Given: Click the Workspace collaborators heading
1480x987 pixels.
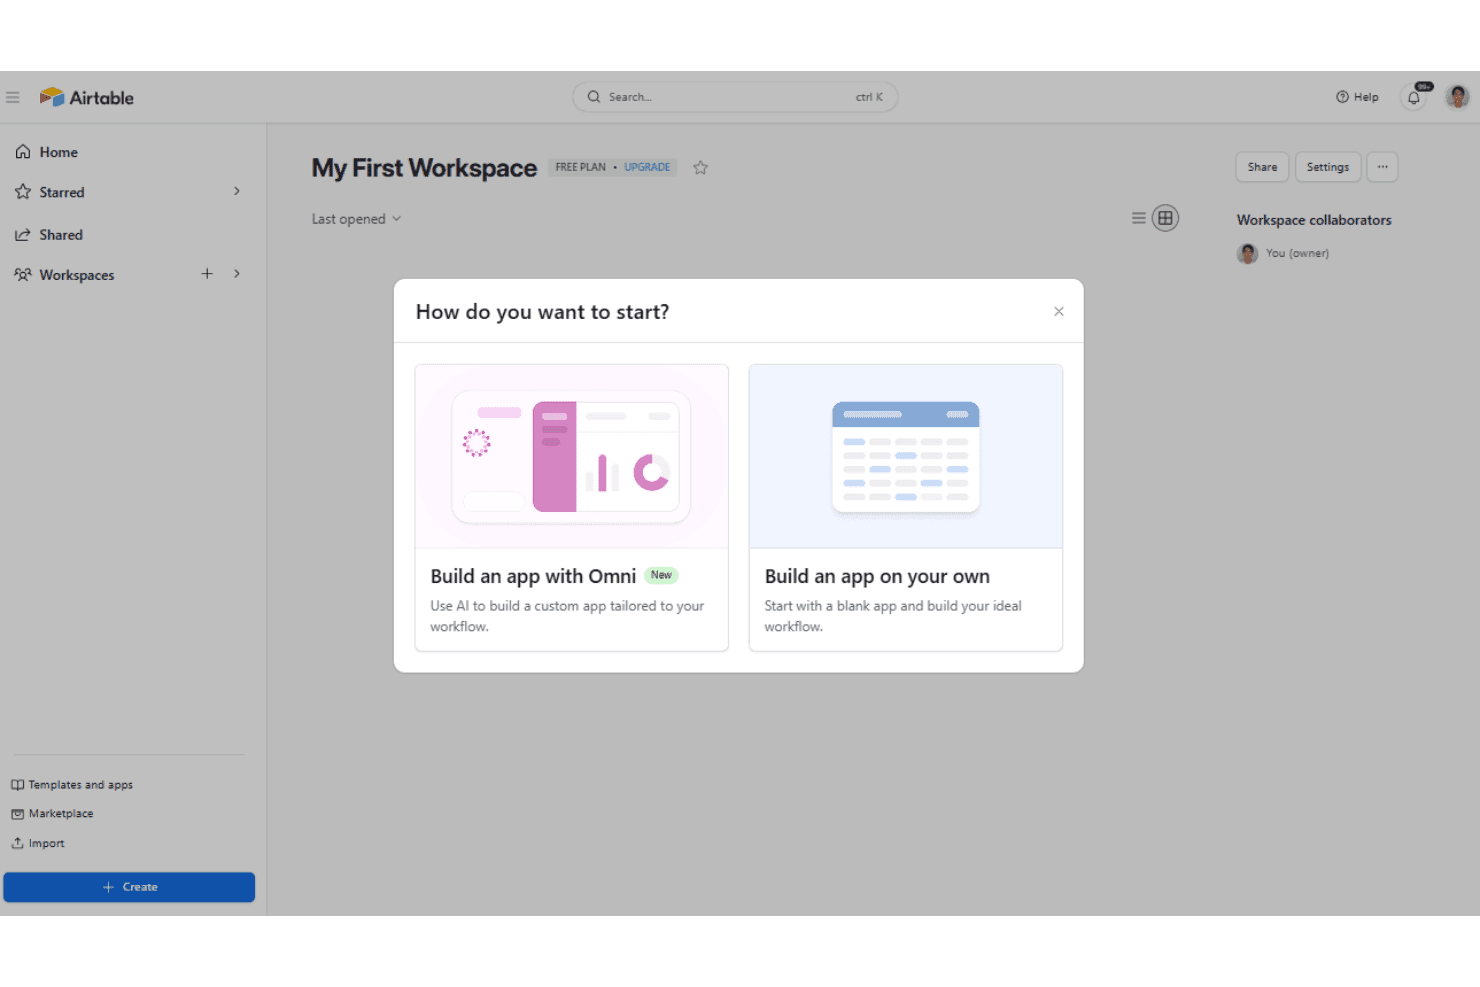Looking at the screenshot, I should 1314,220.
